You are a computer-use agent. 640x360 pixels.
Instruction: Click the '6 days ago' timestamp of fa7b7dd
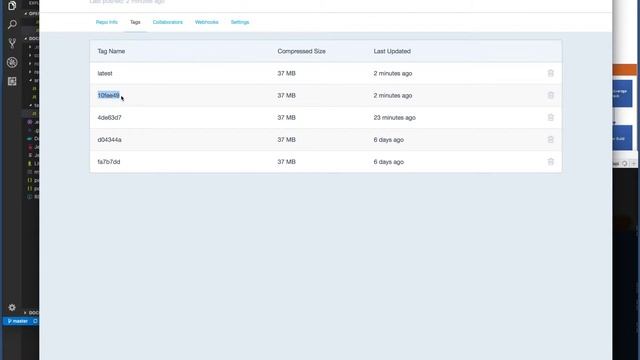(x=389, y=162)
